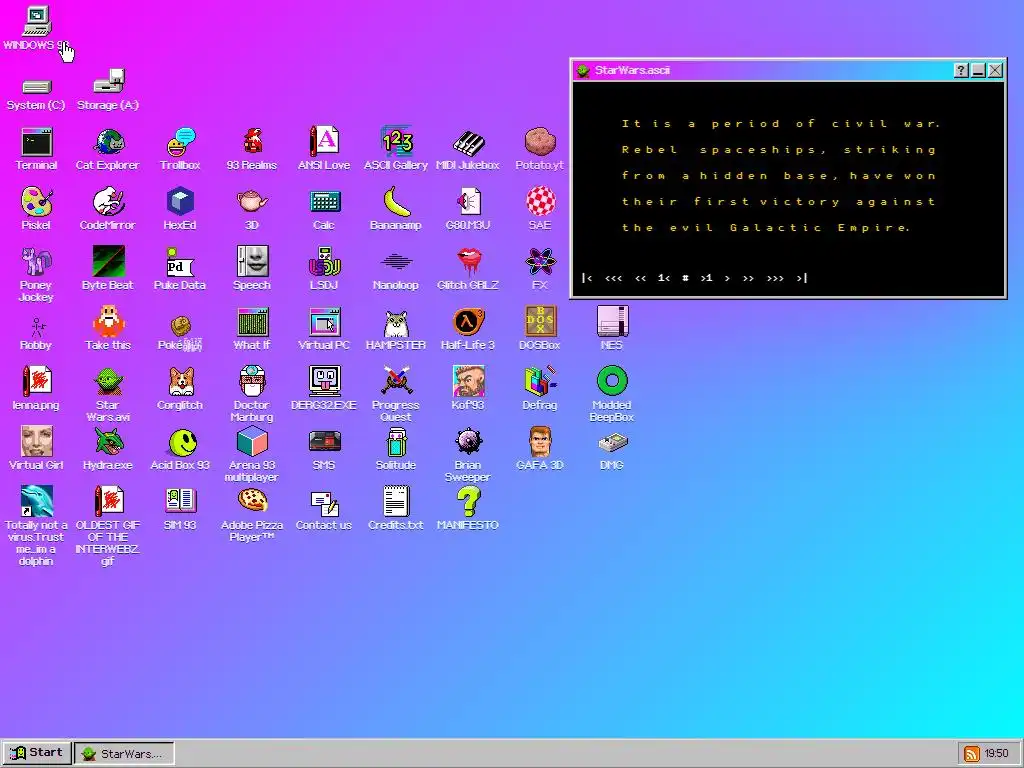Click the 19:50 taskbar clock

(997, 754)
